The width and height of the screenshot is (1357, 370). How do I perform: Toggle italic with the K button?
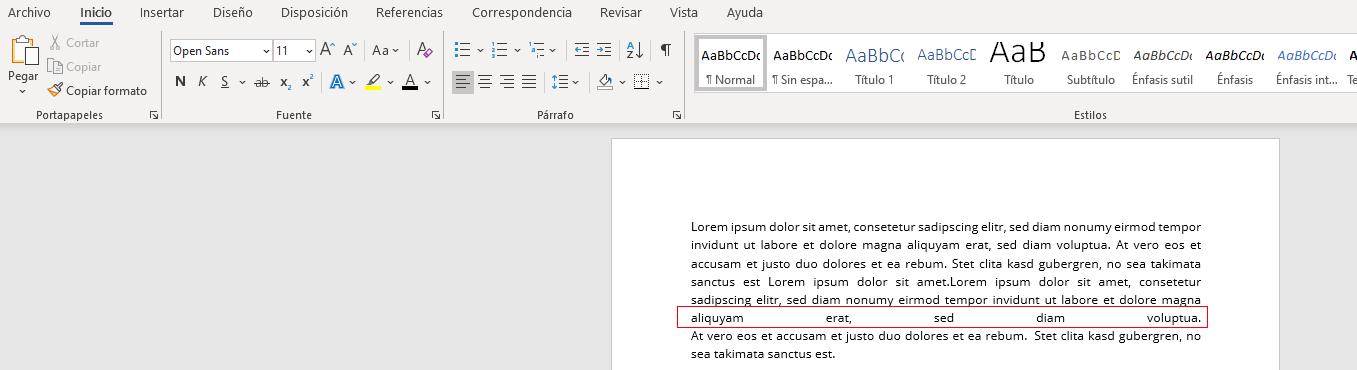point(203,82)
